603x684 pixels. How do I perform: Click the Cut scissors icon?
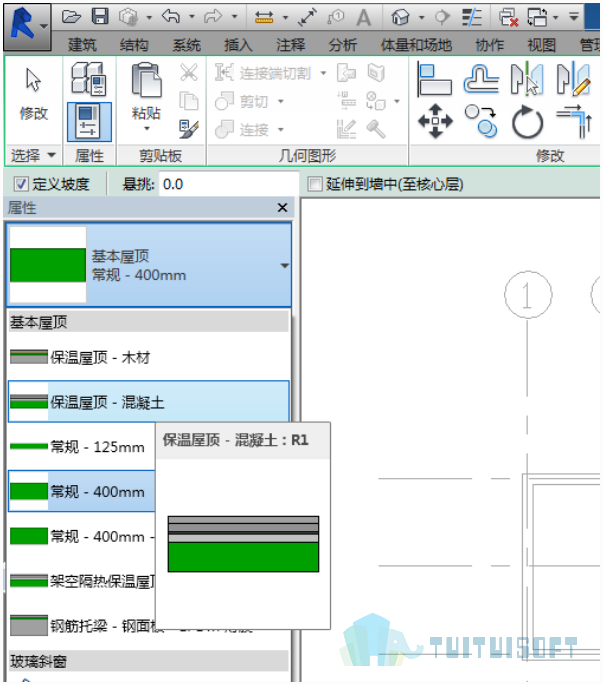(x=189, y=72)
